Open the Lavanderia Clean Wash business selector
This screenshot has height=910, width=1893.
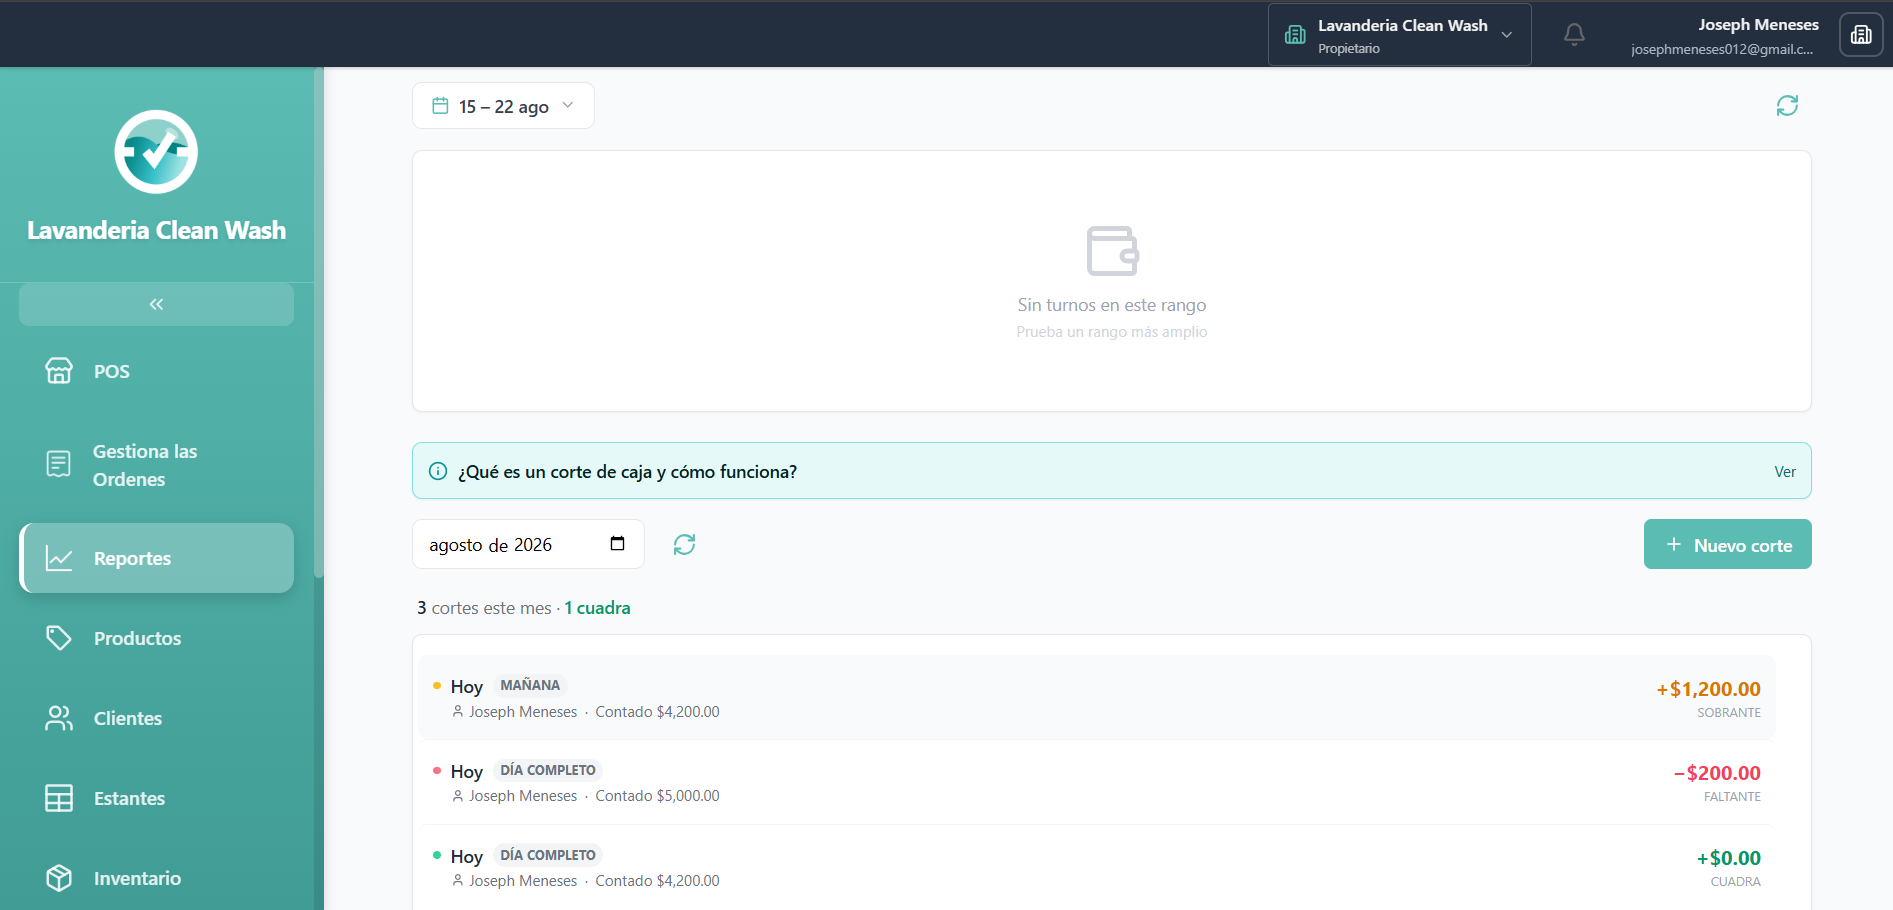[1399, 35]
